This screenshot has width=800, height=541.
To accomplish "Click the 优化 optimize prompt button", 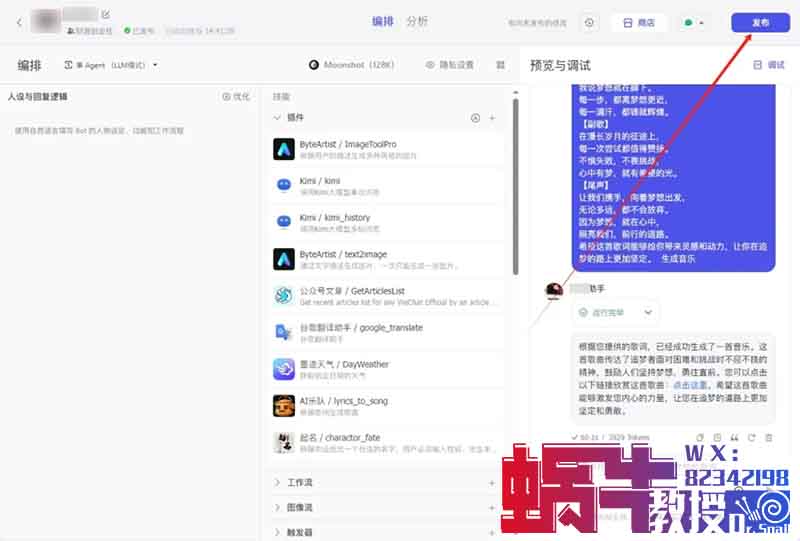I will (x=236, y=97).
